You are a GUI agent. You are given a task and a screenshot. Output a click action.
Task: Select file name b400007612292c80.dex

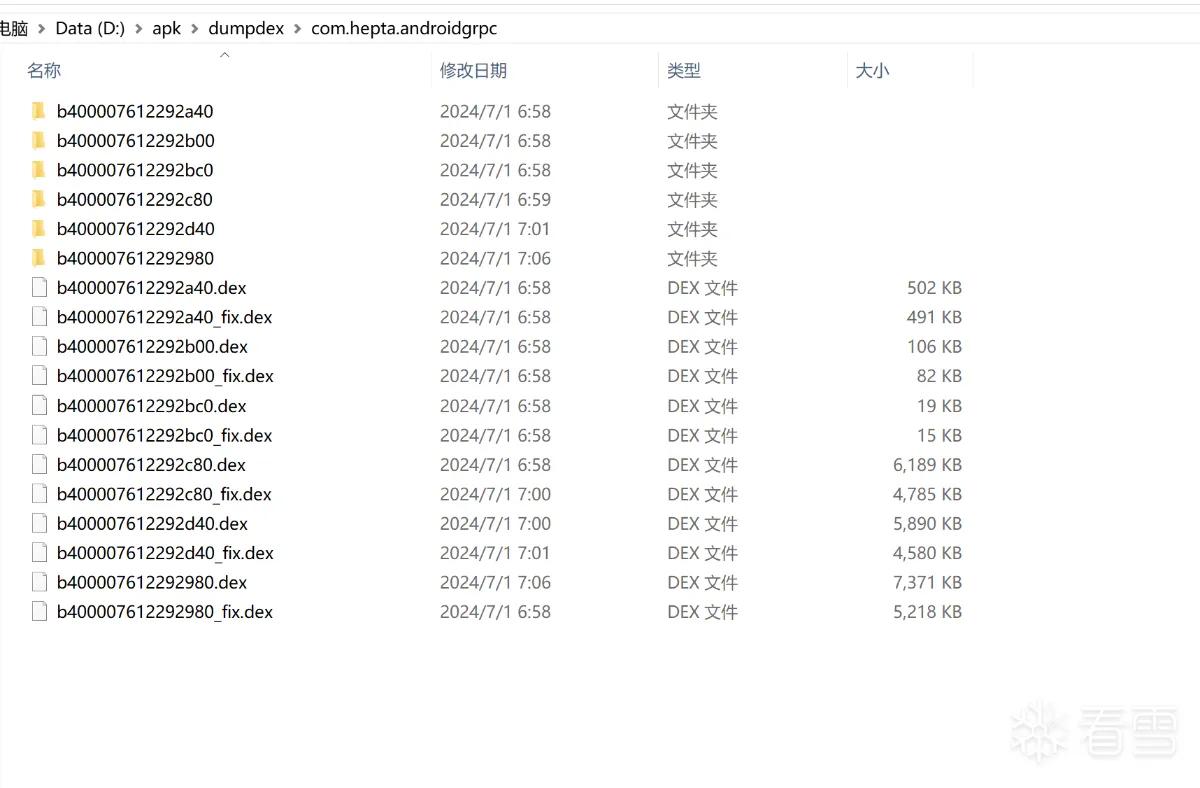pos(151,465)
